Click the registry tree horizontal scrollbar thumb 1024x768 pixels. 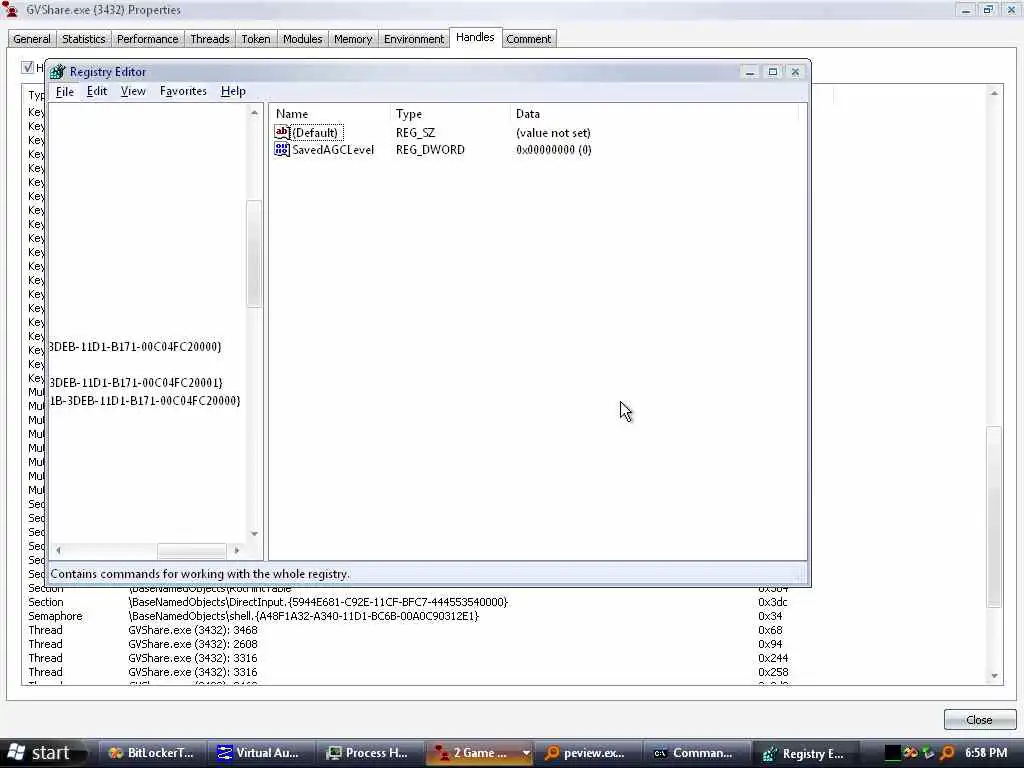pyautogui.click(x=191, y=551)
